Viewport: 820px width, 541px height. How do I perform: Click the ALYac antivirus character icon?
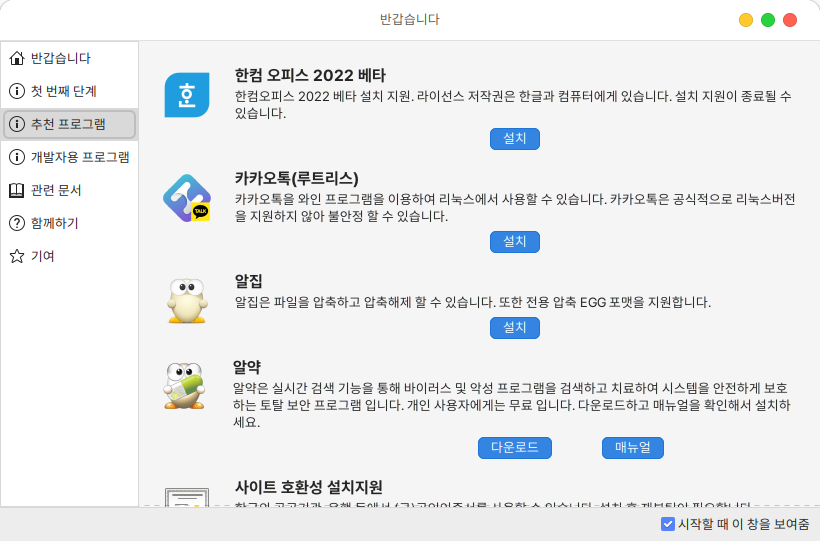click(186, 387)
